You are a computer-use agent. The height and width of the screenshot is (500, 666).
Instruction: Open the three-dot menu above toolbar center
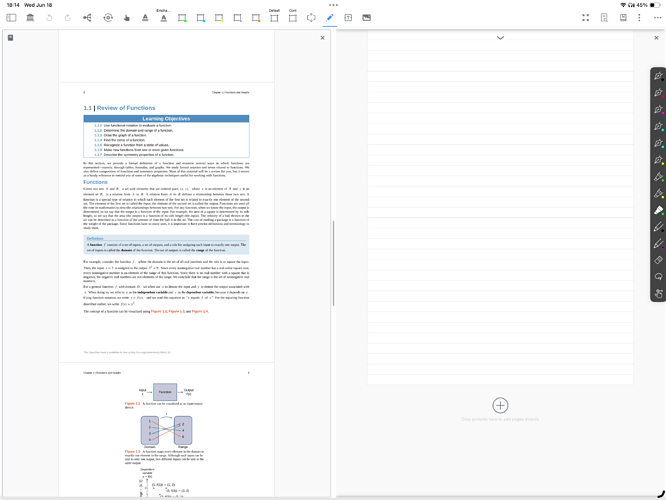coord(333,5)
